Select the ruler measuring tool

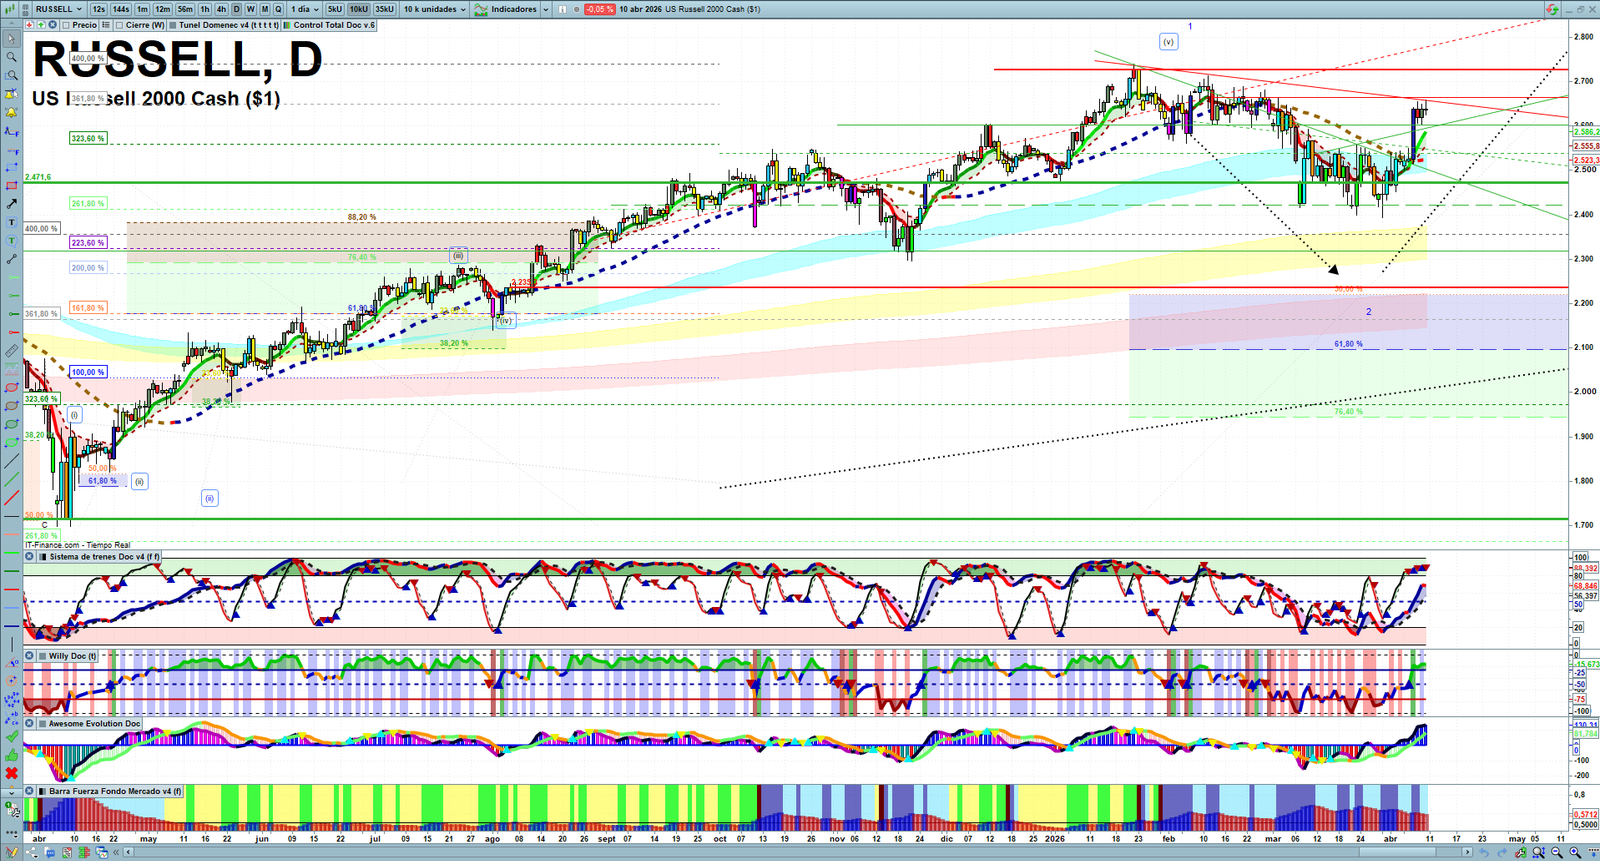11,351
